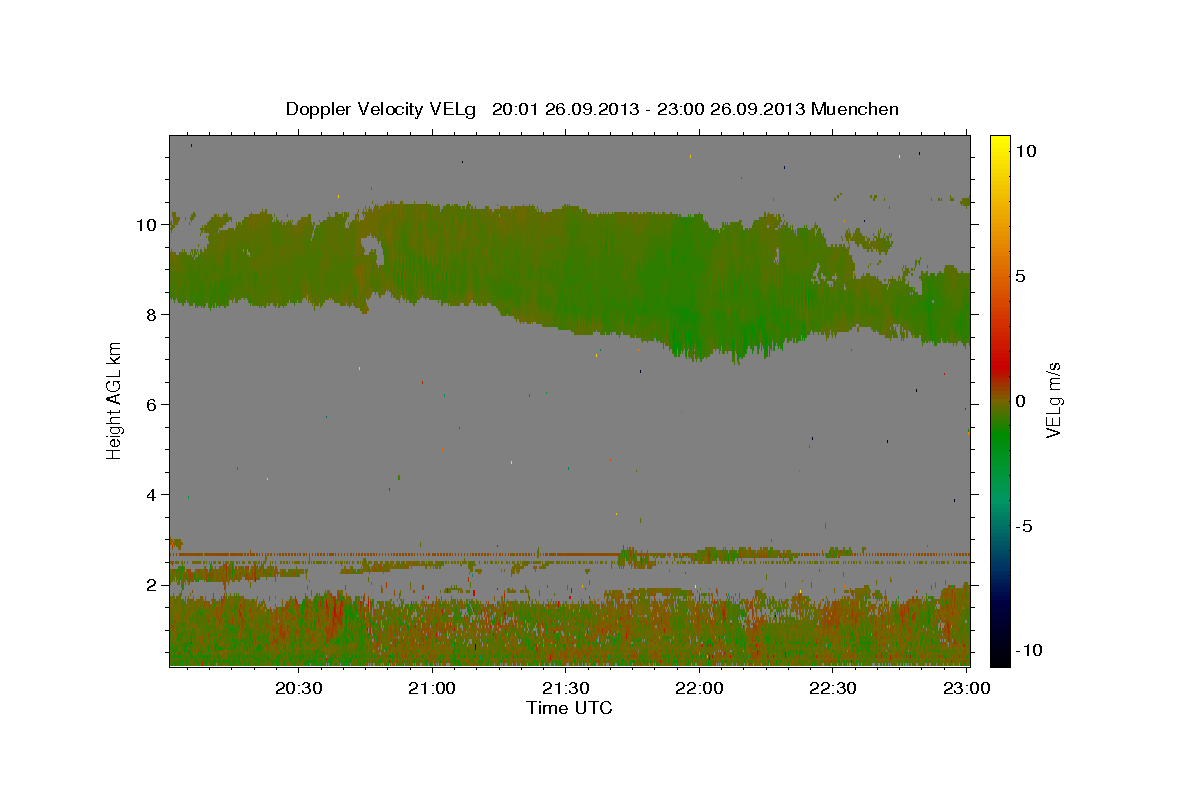Image resolution: width=1200 pixels, height=800 pixels.
Task: Click the colorbar value 0 label
Action: tap(1020, 400)
